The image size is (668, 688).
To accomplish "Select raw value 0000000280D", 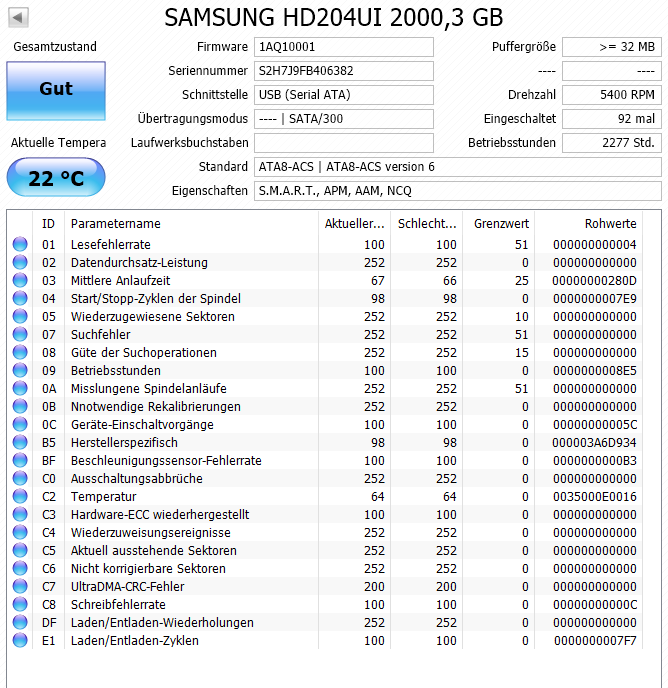I will (594, 280).
